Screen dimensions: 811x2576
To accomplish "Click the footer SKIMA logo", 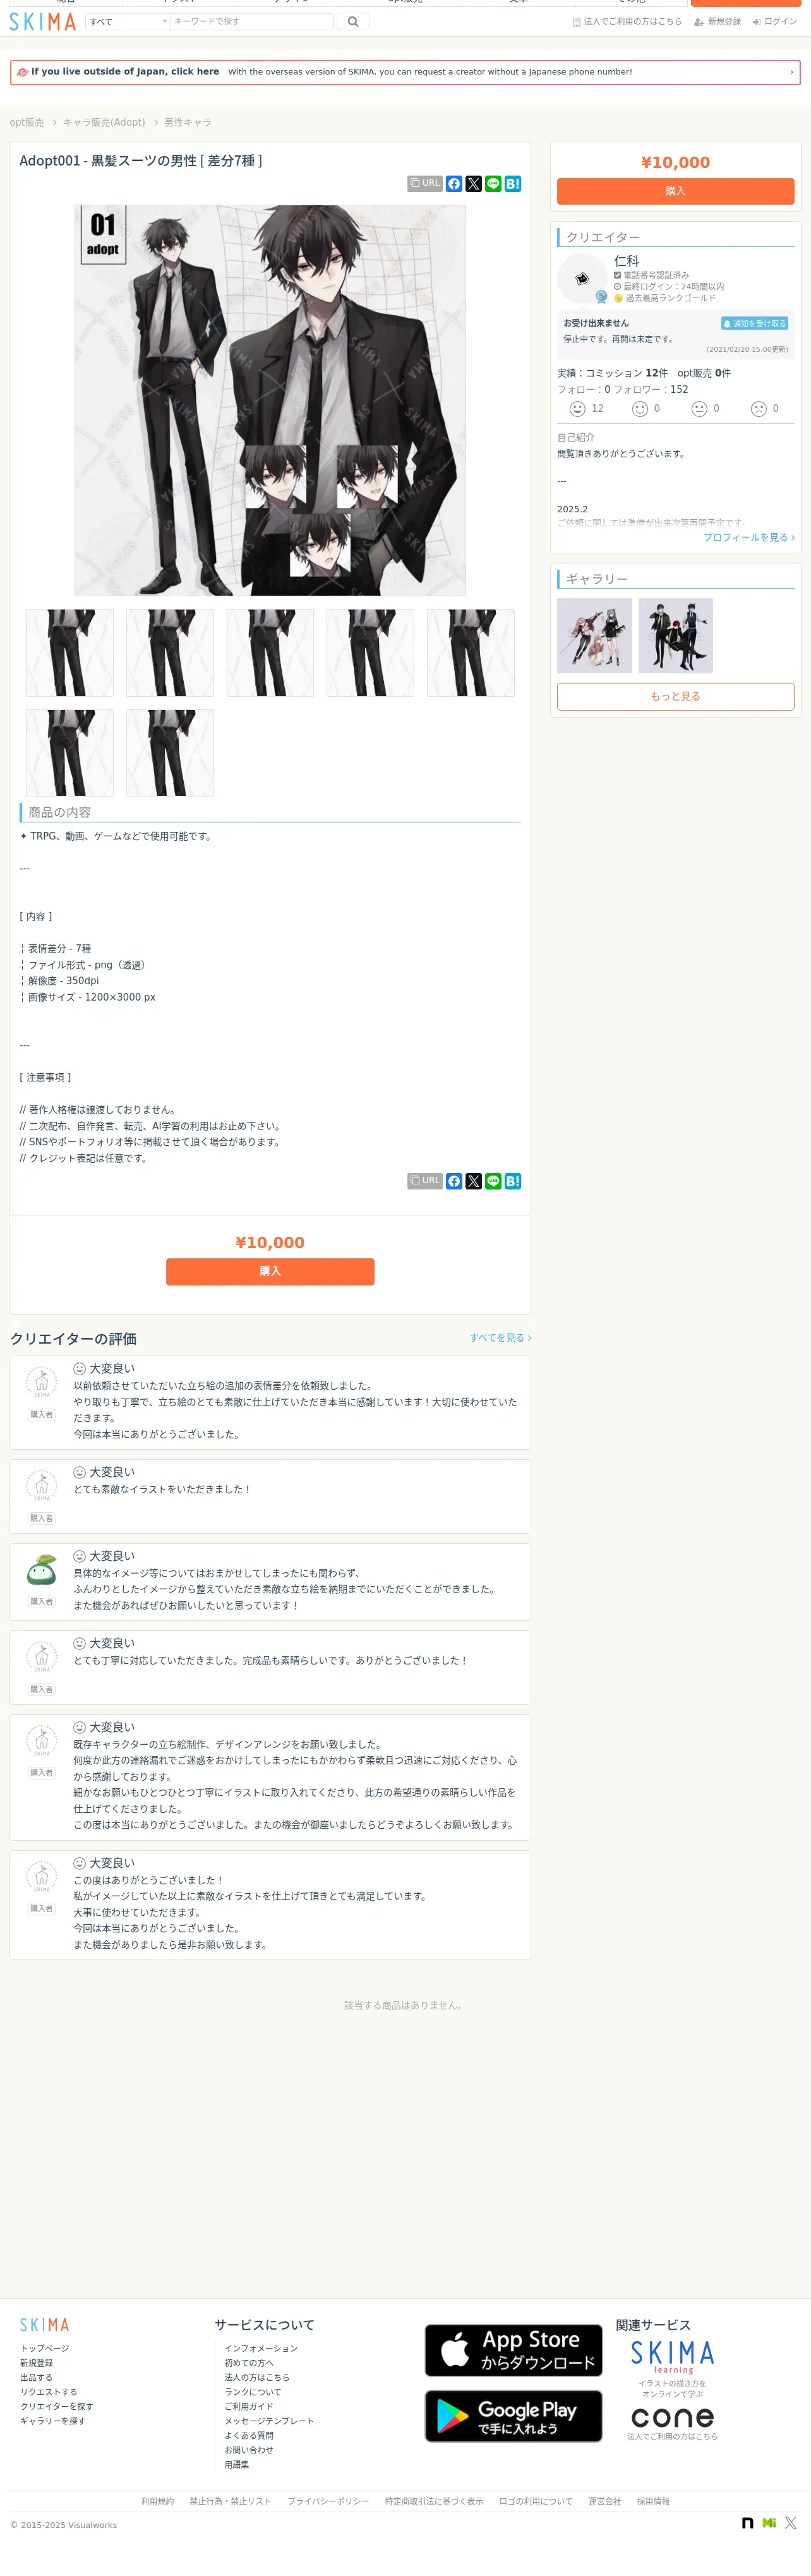I will point(45,2325).
